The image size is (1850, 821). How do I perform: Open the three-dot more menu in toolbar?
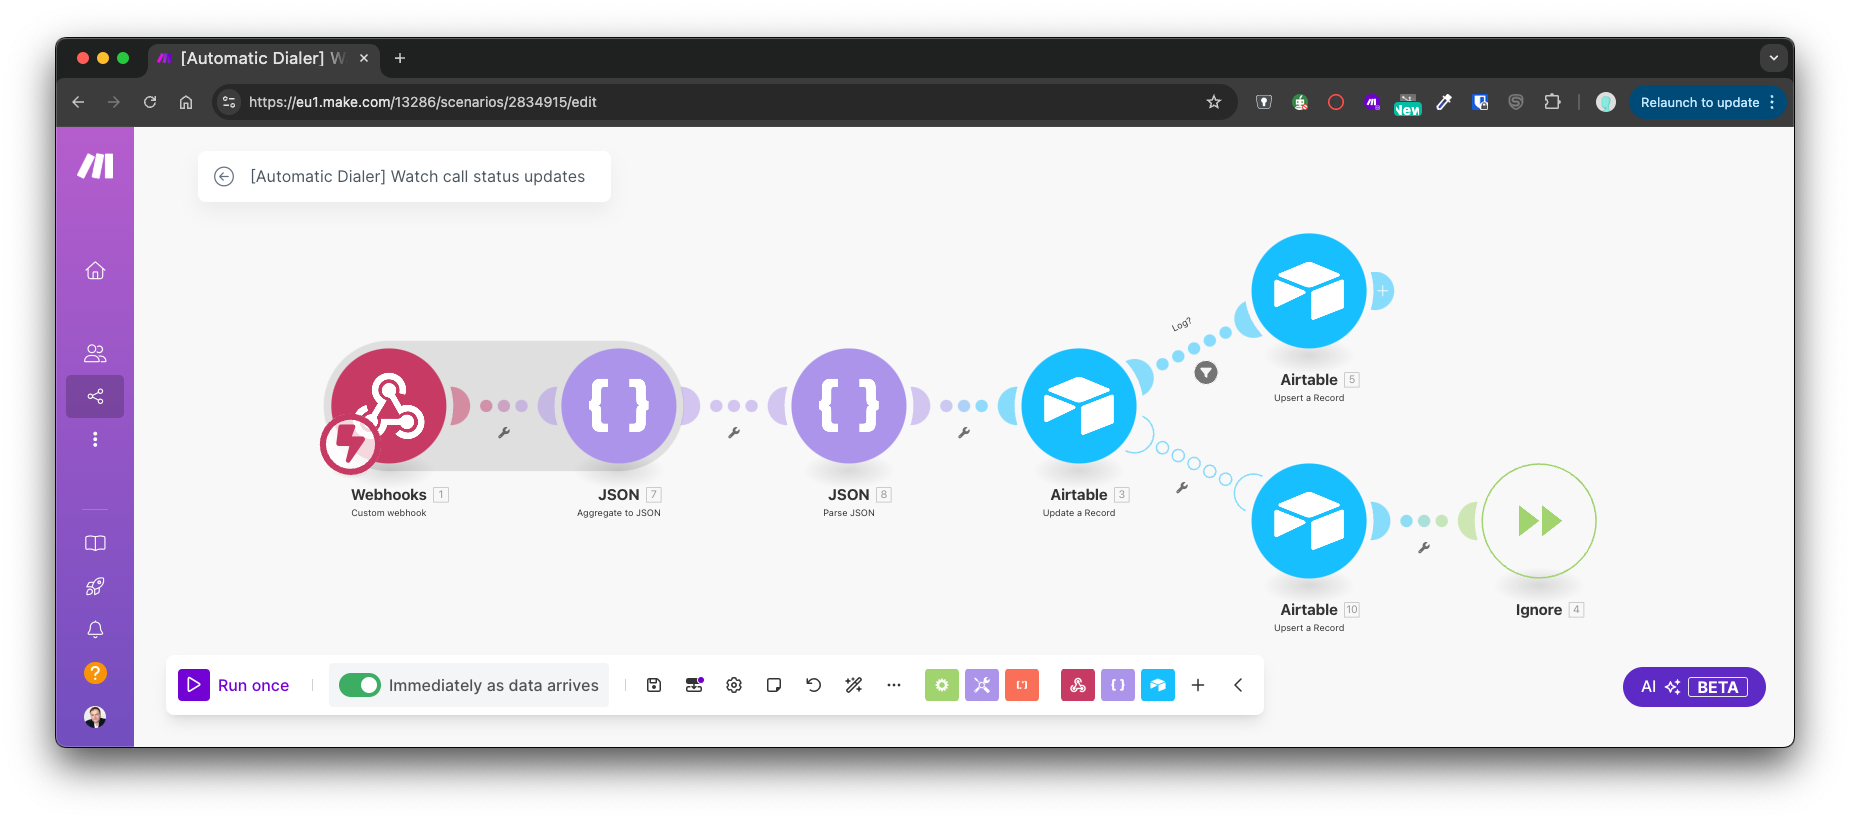[893, 685]
